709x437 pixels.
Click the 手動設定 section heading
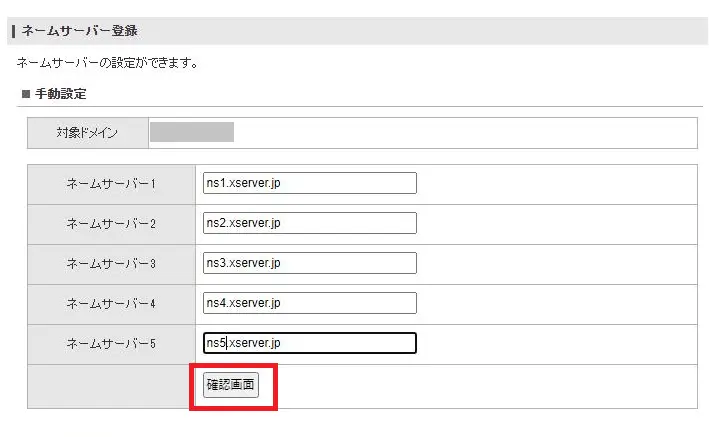point(60,94)
